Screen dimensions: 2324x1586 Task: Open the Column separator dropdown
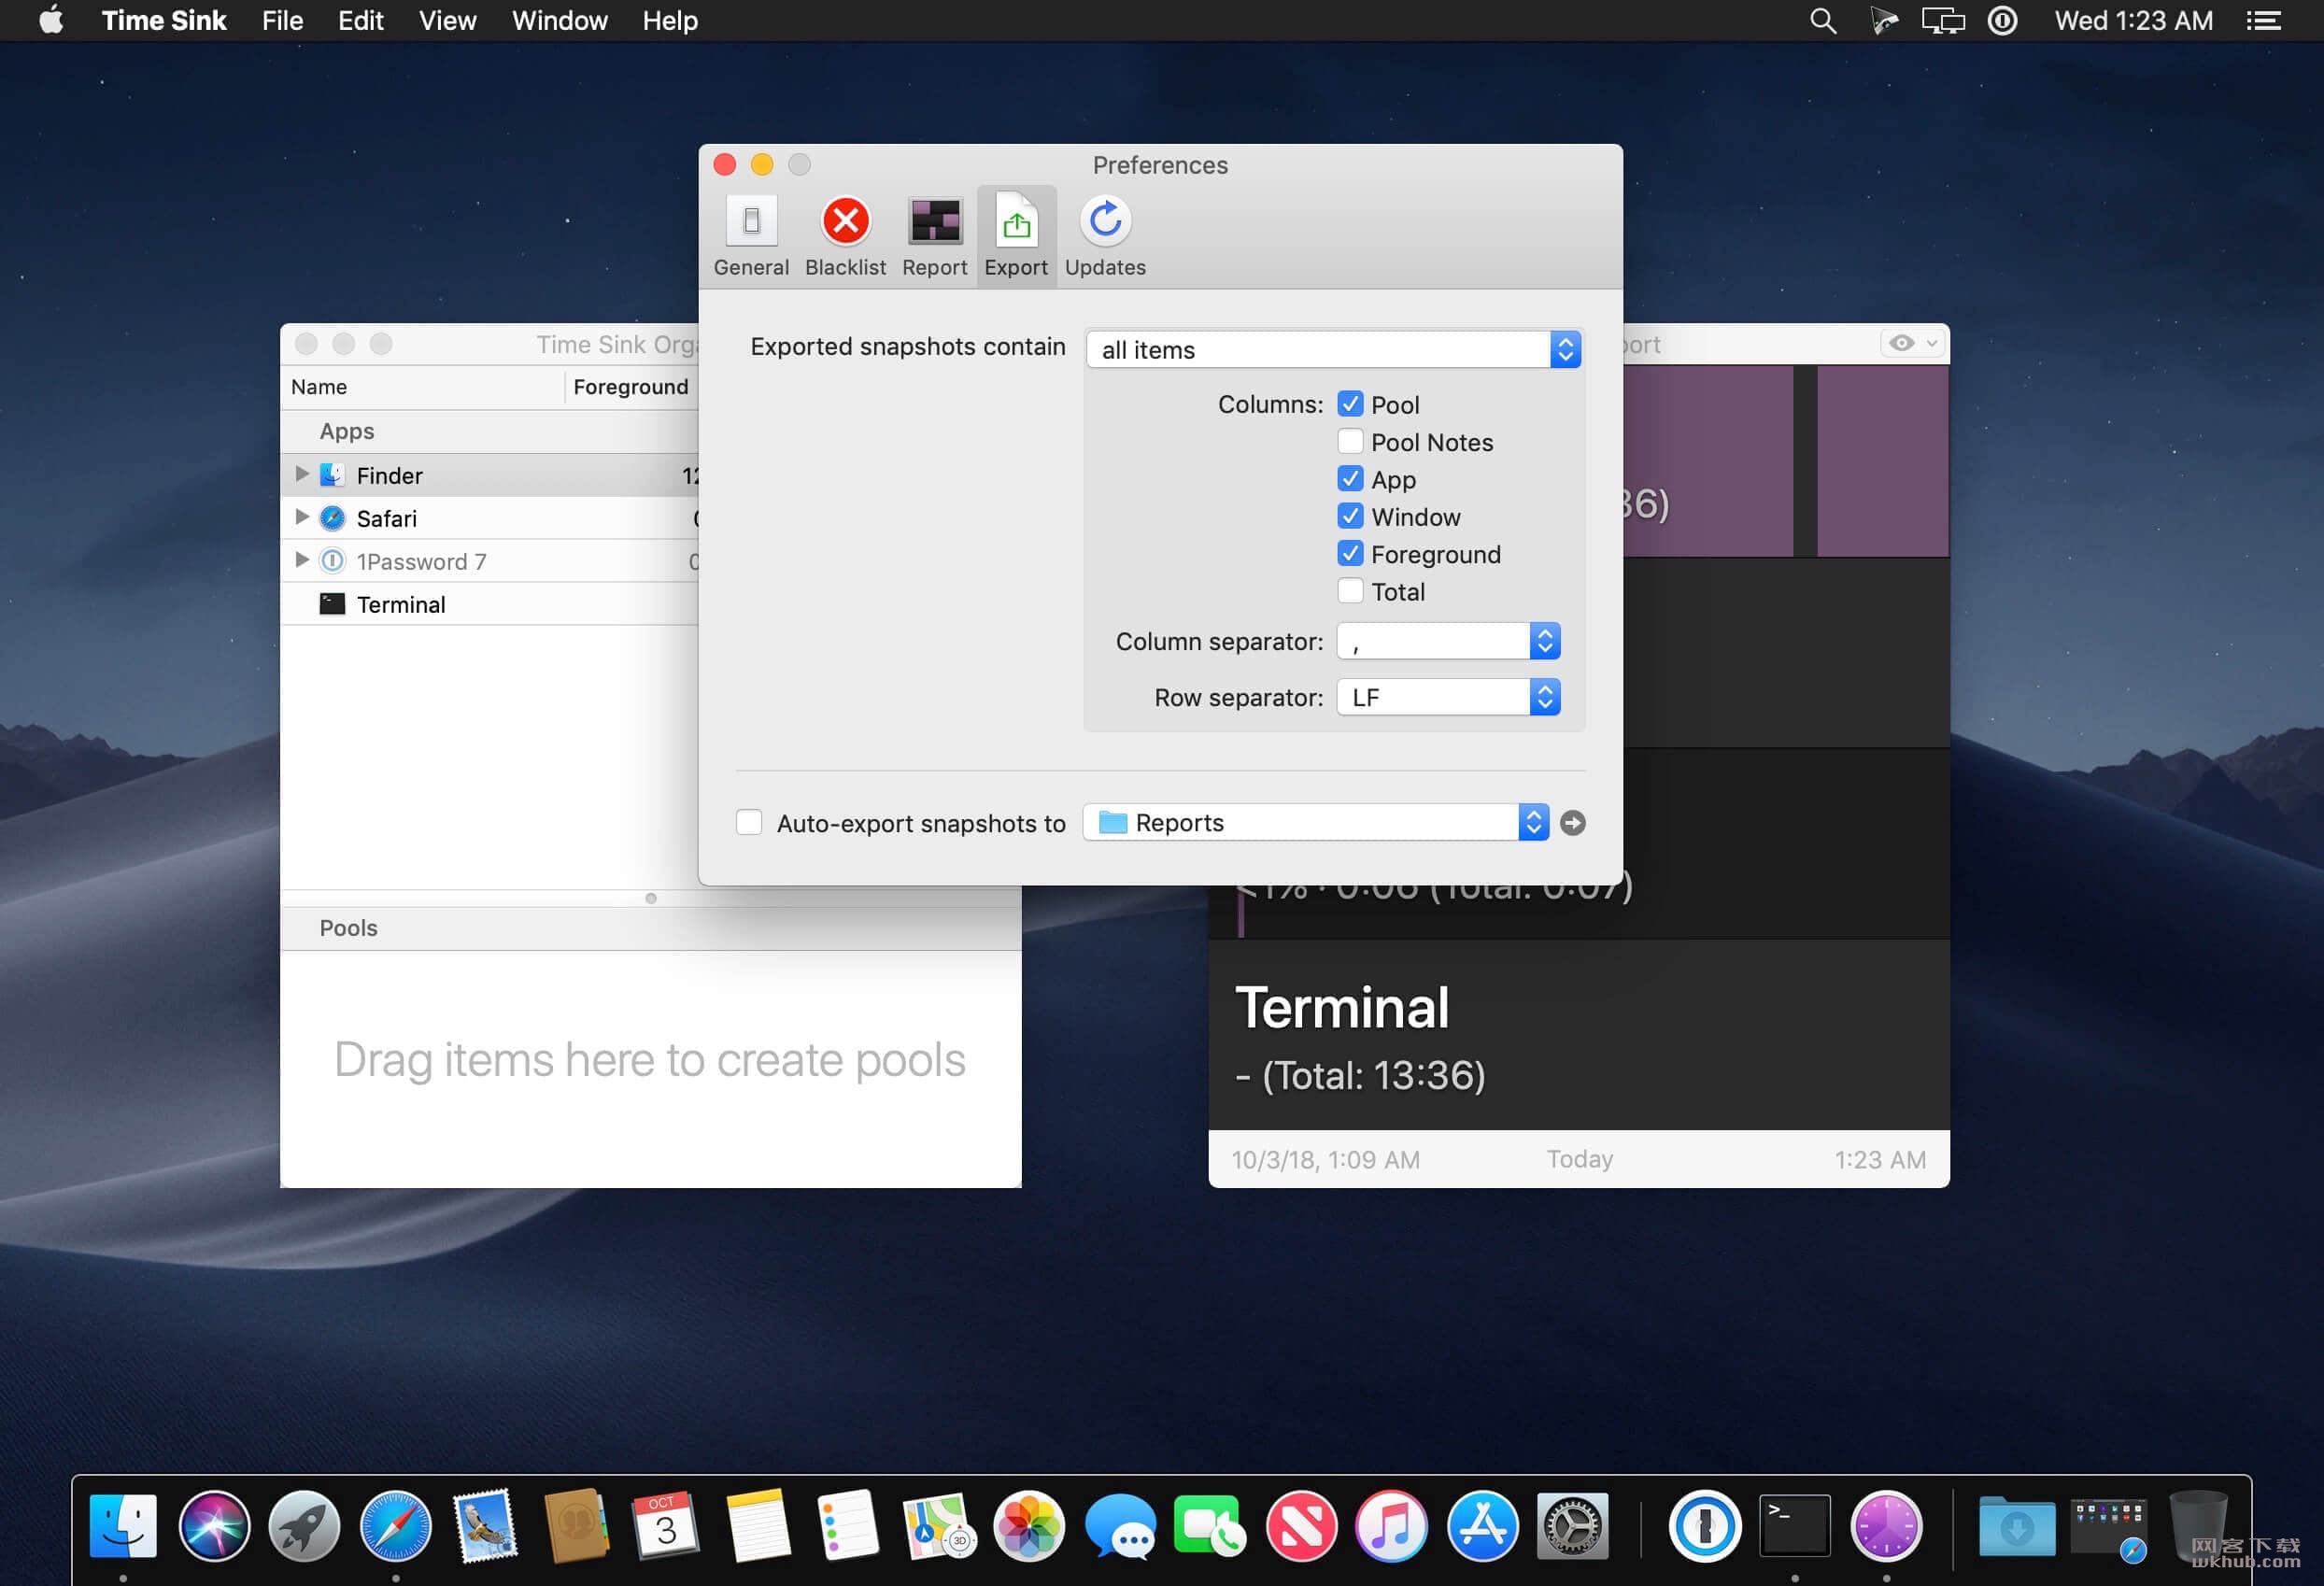coord(1448,641)
